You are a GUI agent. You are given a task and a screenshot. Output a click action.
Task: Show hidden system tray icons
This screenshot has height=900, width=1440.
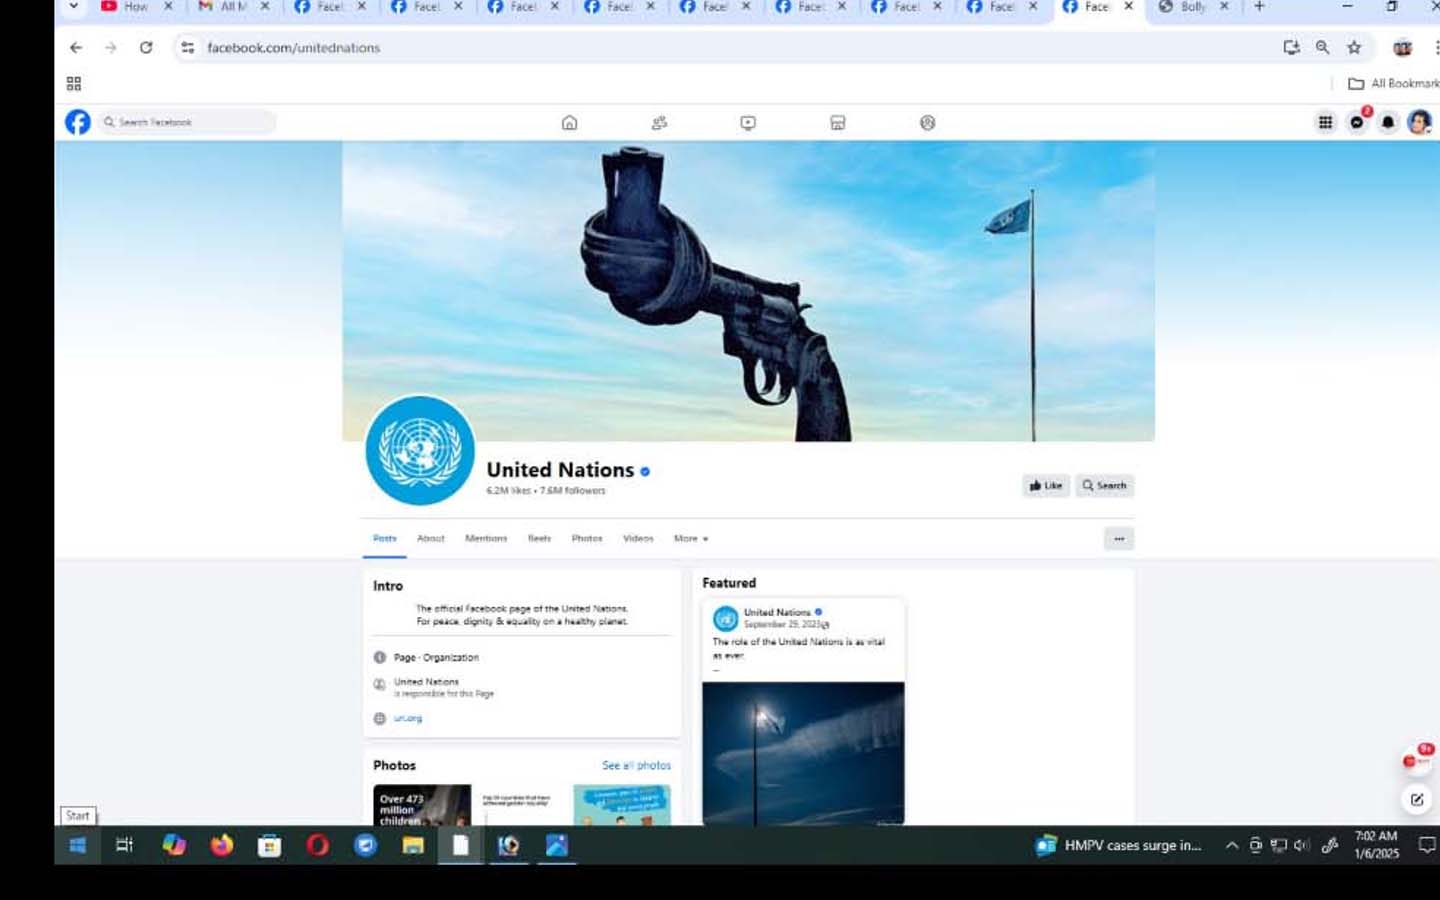coord(1232,845)
